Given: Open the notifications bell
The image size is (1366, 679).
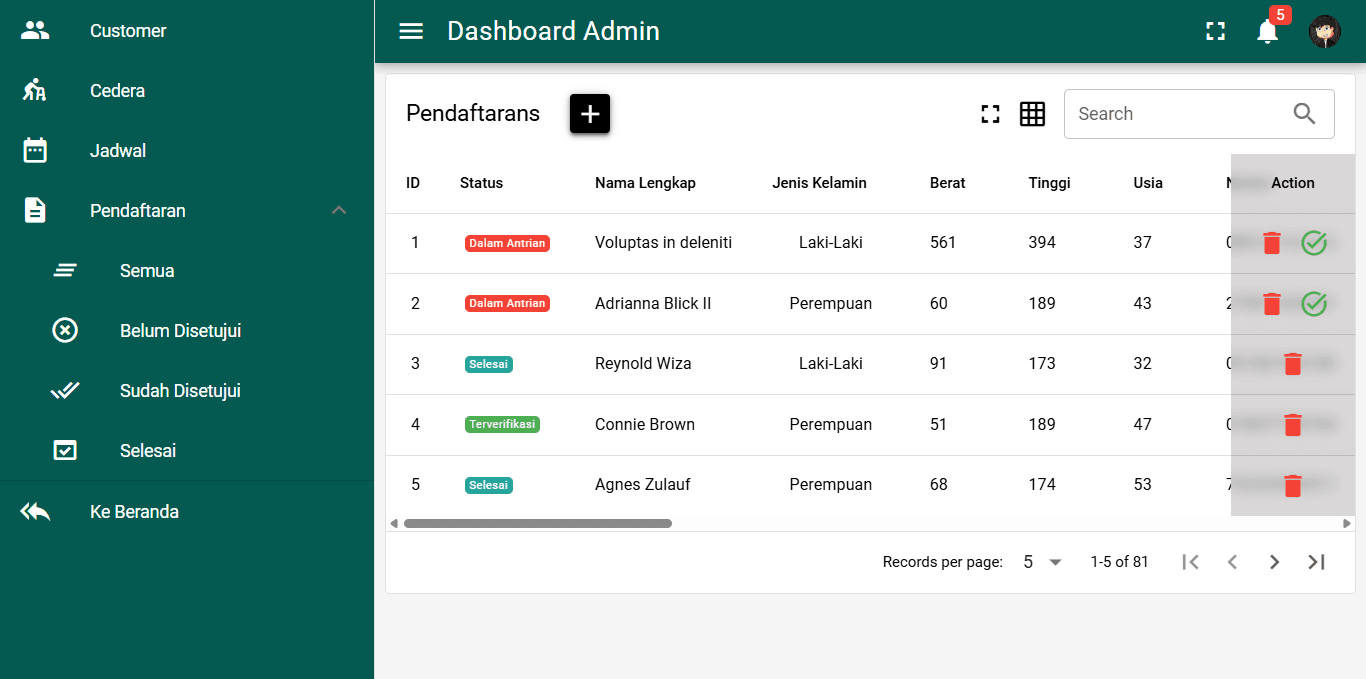Looking at the screenshot, I should pos(1267,31).
